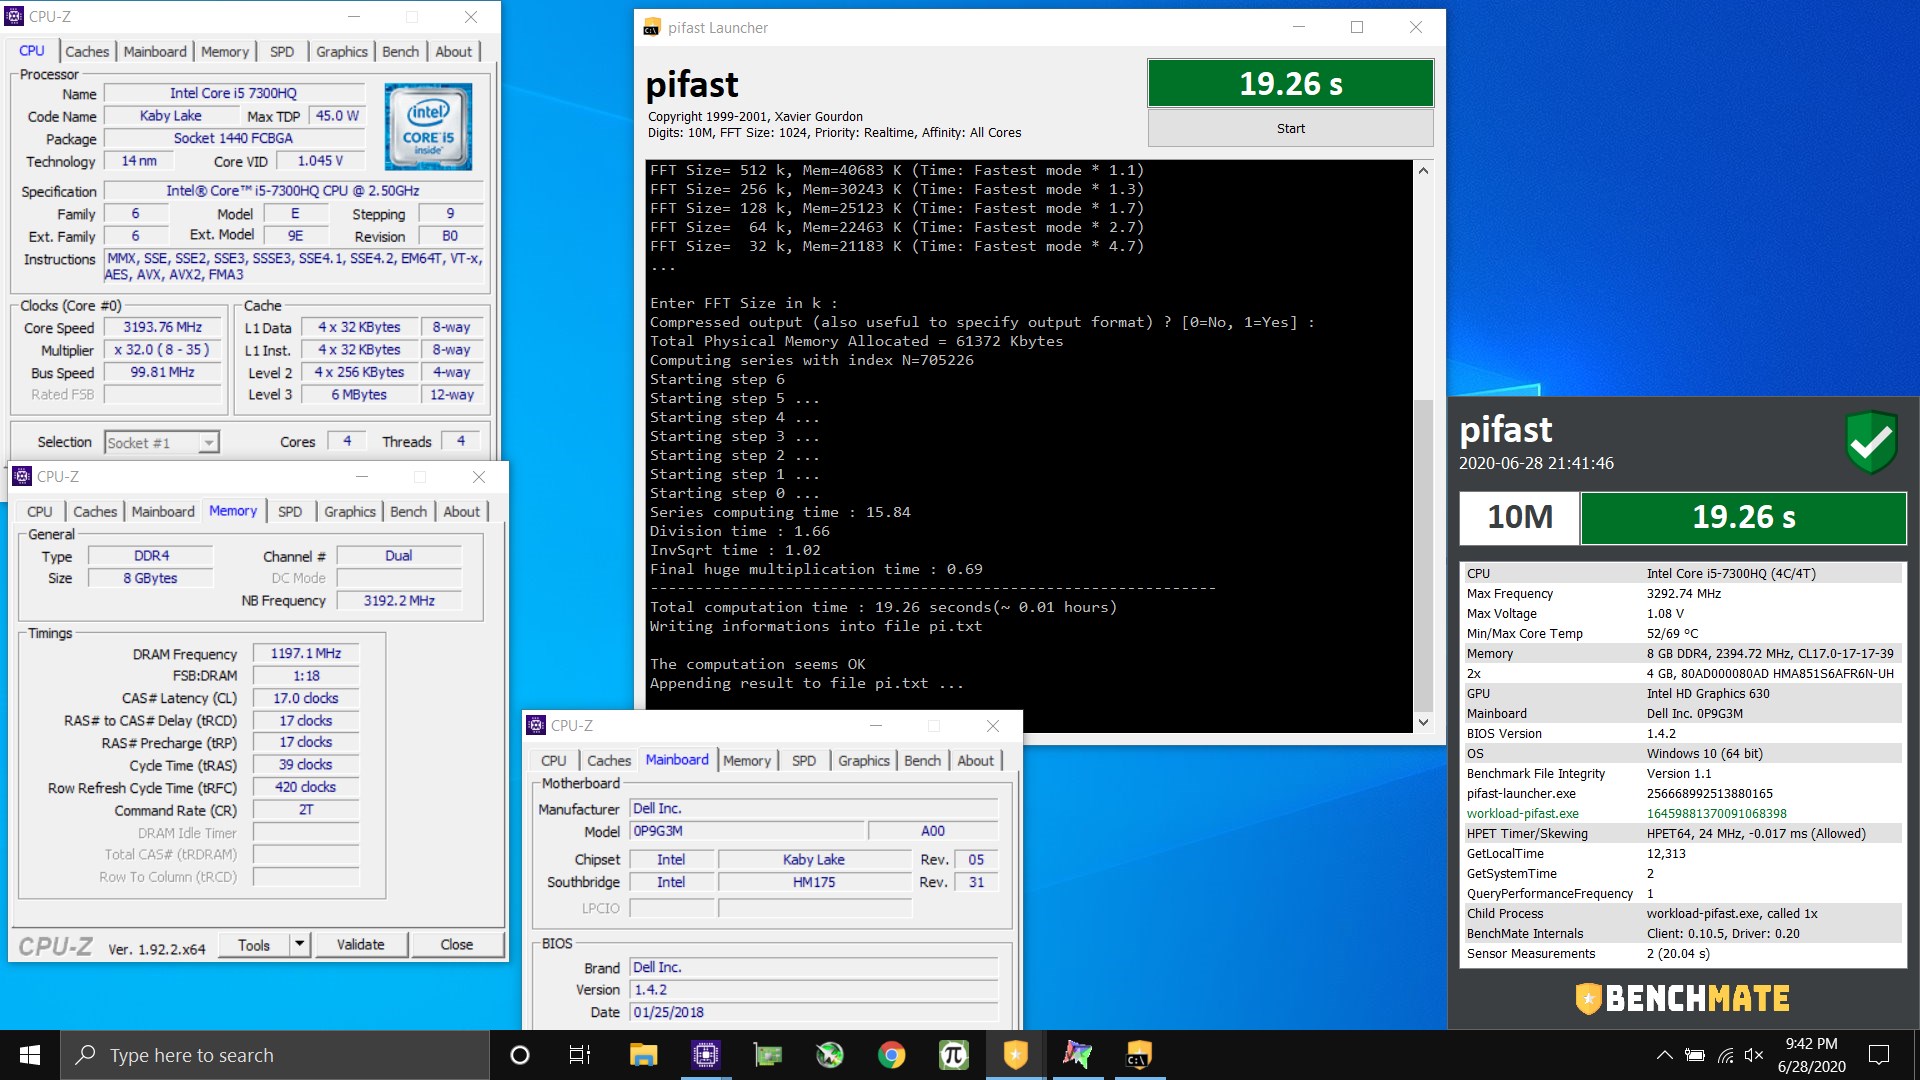Screen dimensions: 1920x1080
Task: Click BenchMate green checkmark shield
Action: (1871, 442)
